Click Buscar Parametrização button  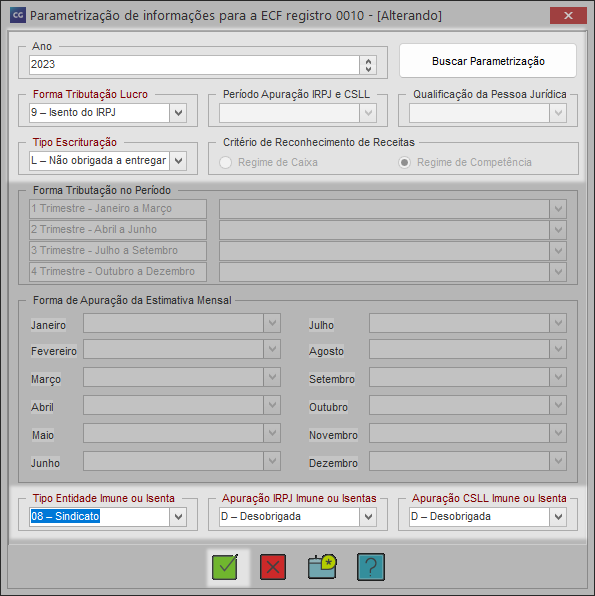pyautogui.click(x=488, y=61)
